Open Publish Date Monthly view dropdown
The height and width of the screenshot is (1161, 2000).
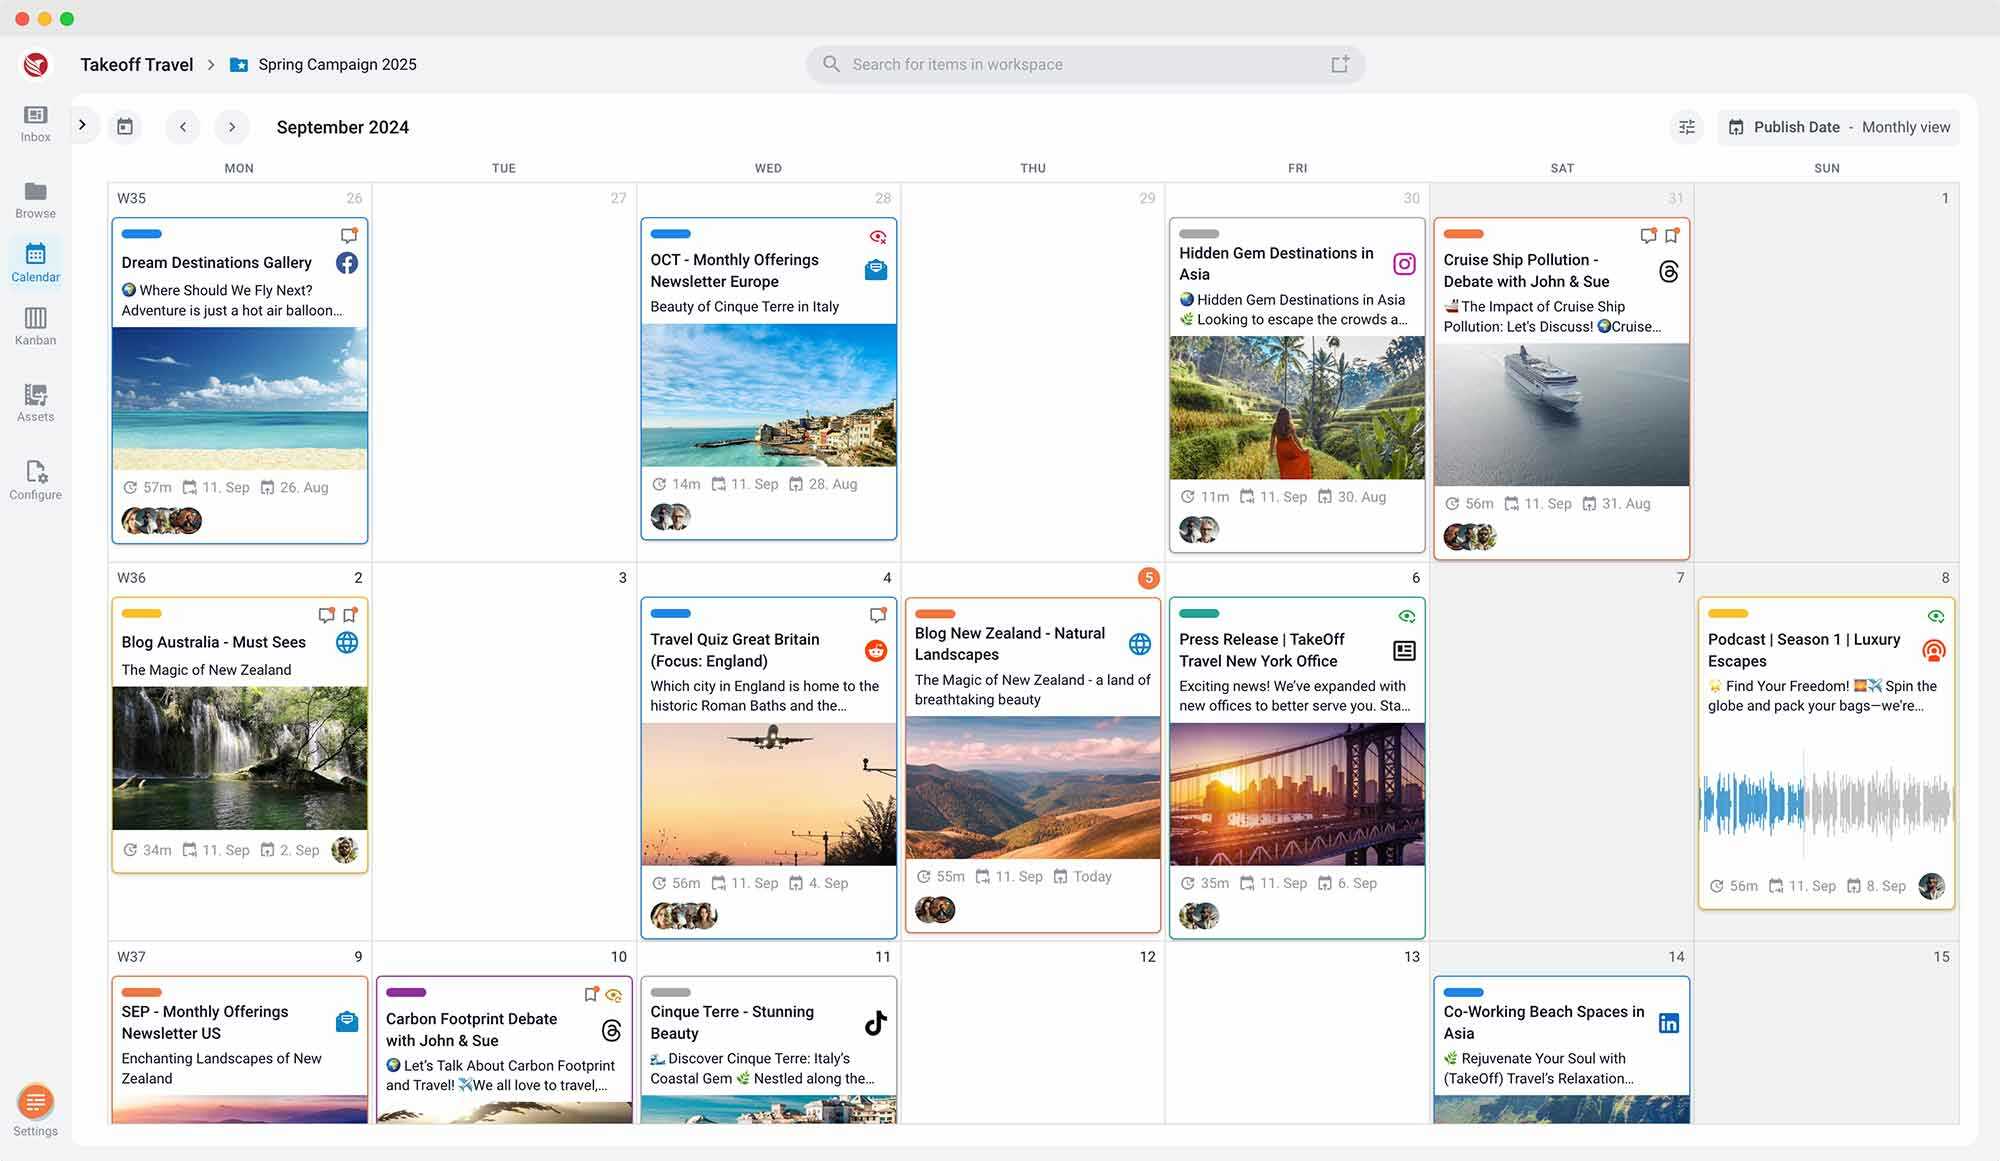[x=1838, y=127]
